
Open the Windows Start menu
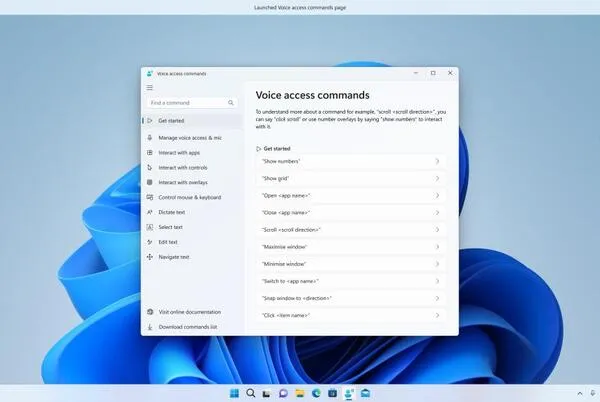point(234,393)
